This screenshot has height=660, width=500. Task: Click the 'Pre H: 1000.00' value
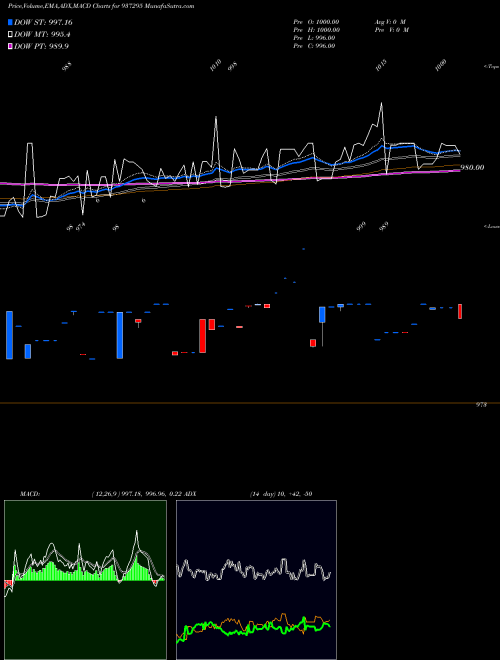316,30
